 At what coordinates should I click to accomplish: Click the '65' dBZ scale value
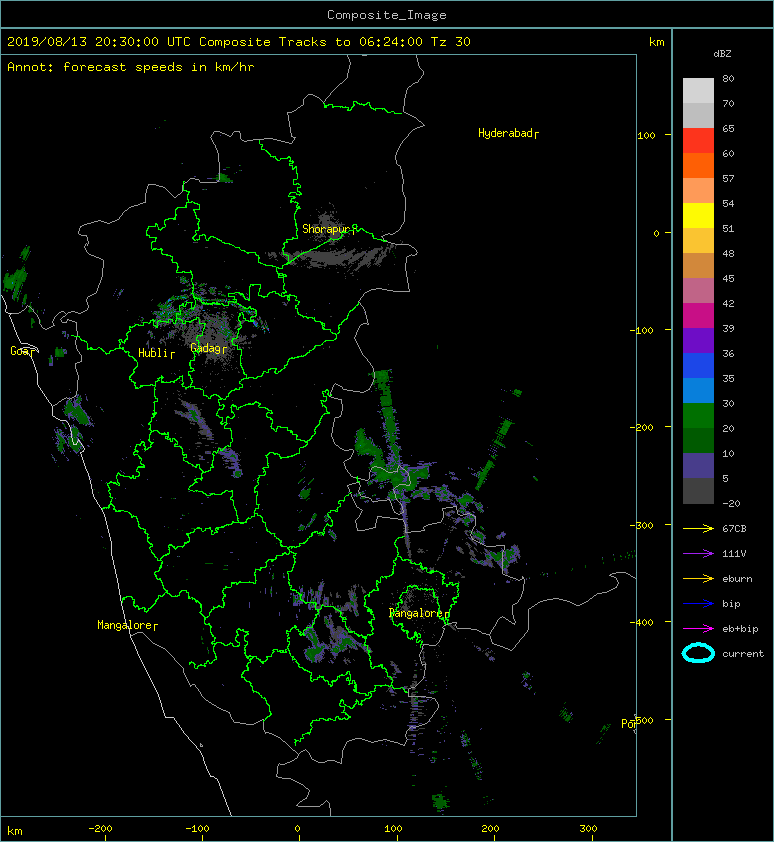728,128
